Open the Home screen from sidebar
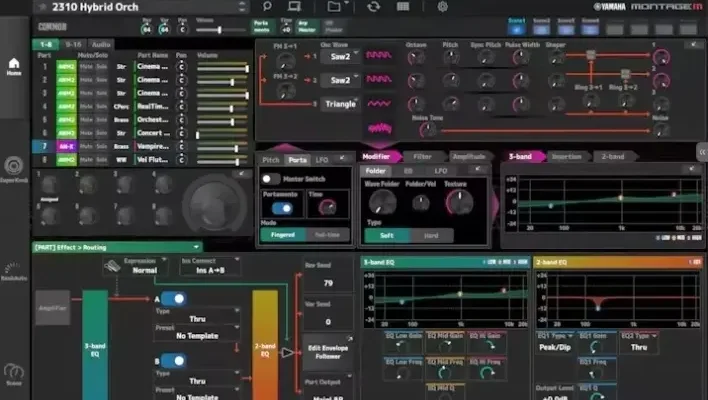This screenshot has height=400, width=708. click(13, 64)
